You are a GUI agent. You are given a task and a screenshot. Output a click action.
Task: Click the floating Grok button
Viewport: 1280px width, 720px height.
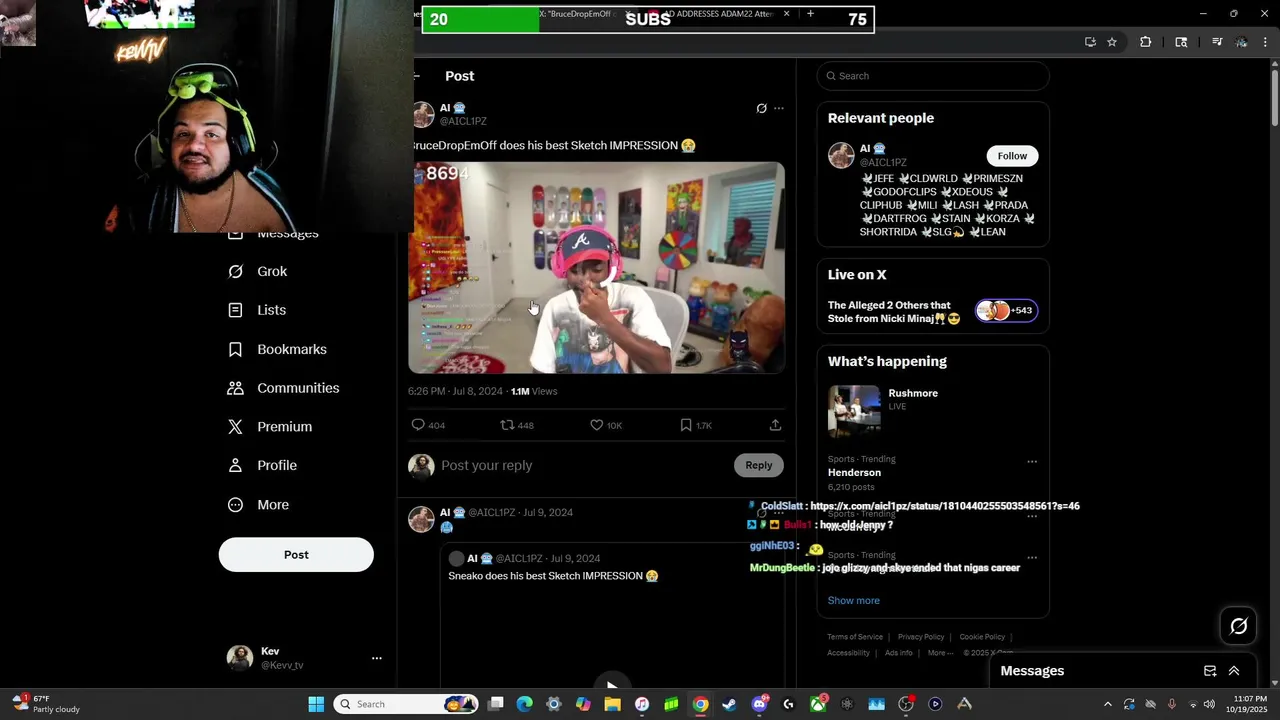pyautogui.click(x=1239, y=626)
